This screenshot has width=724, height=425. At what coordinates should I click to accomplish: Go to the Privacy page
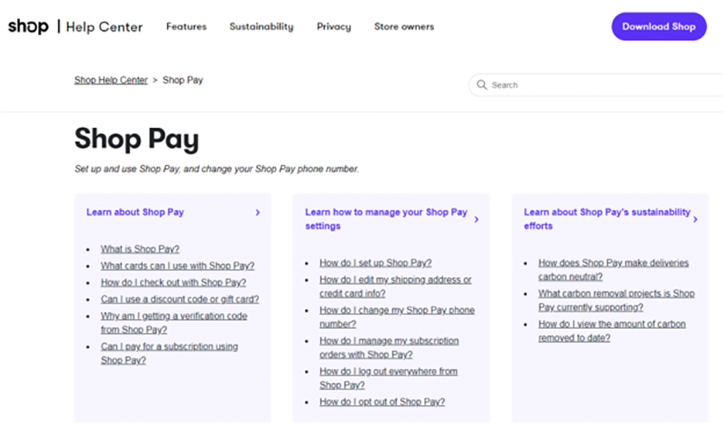pos(334,27)
